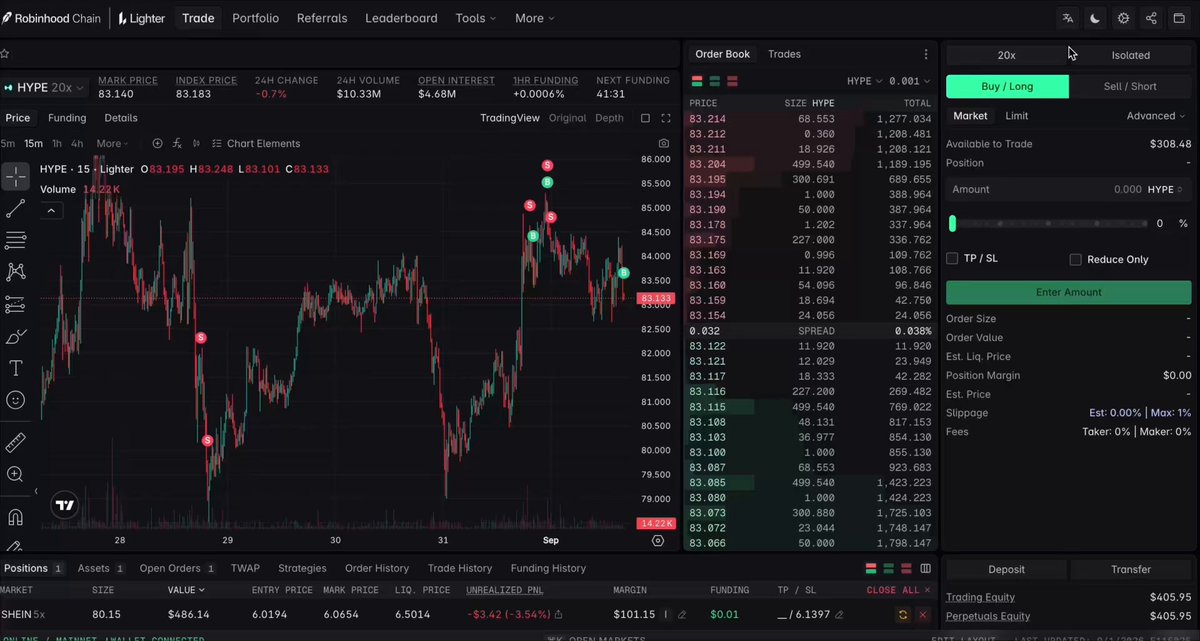Screen dimensions: 1200x641
Task: Select the ruler measure tool
Action: pyautogui.click(x=16, y=443)
